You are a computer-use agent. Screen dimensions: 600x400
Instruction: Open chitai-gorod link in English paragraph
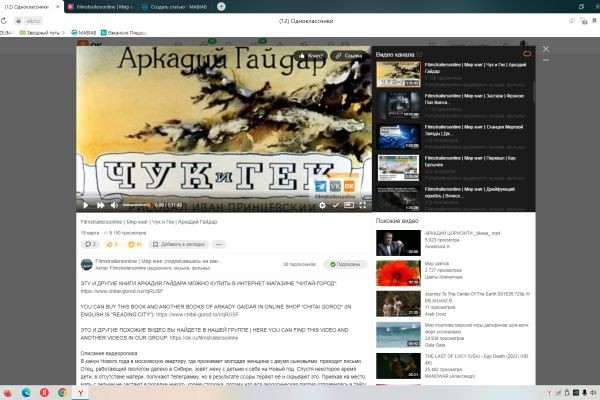197,314
